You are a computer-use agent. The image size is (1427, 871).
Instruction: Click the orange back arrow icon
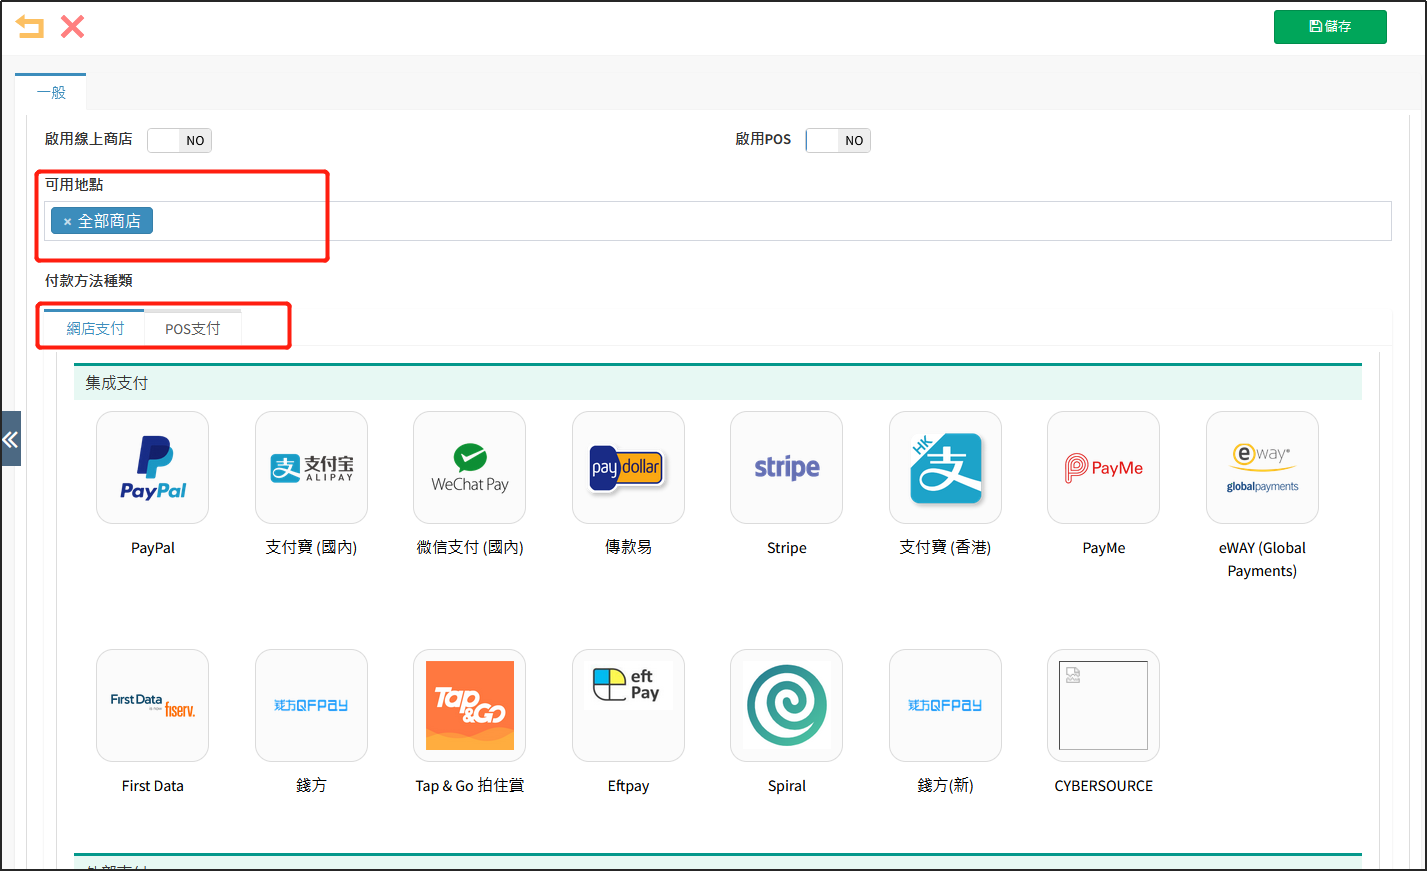tap(30, 27)
